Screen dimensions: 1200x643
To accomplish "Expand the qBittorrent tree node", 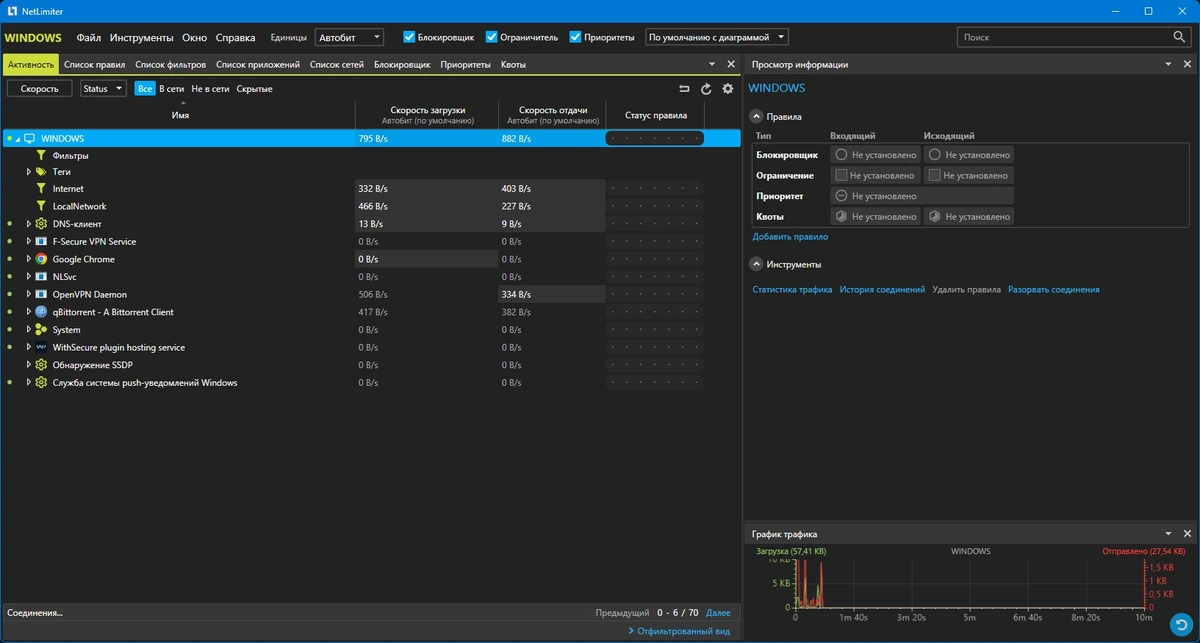I will click(x=29, y=312).
